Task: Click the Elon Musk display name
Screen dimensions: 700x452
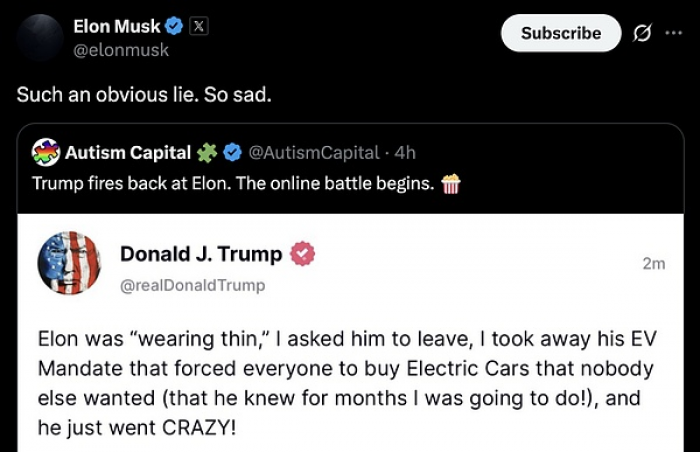Action: pyautogui.click(x=117, y=26)
